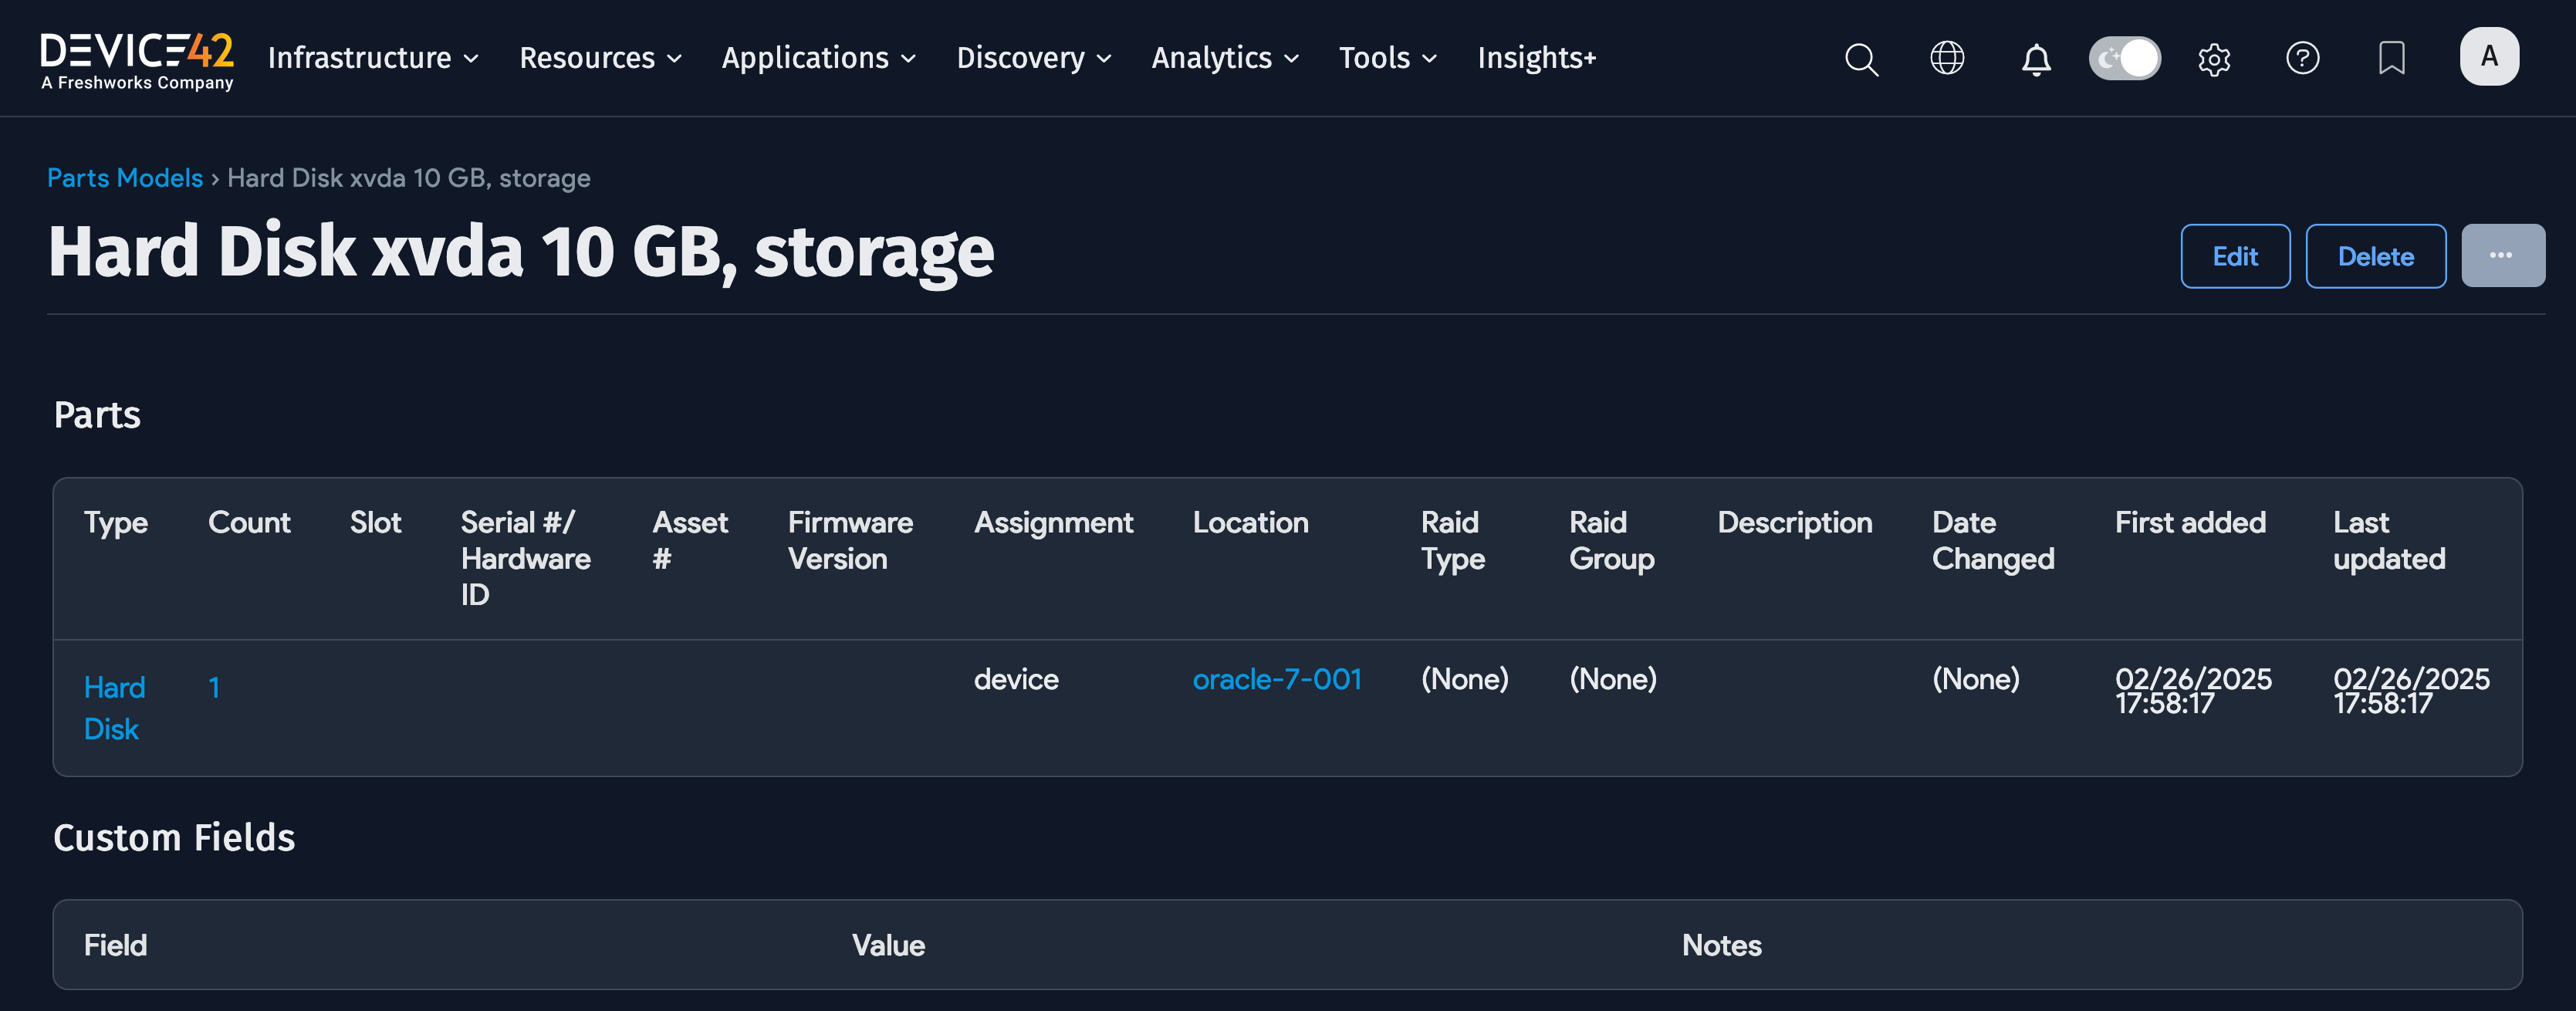
Task: Open the settings gear icon
Action: 2213,59
